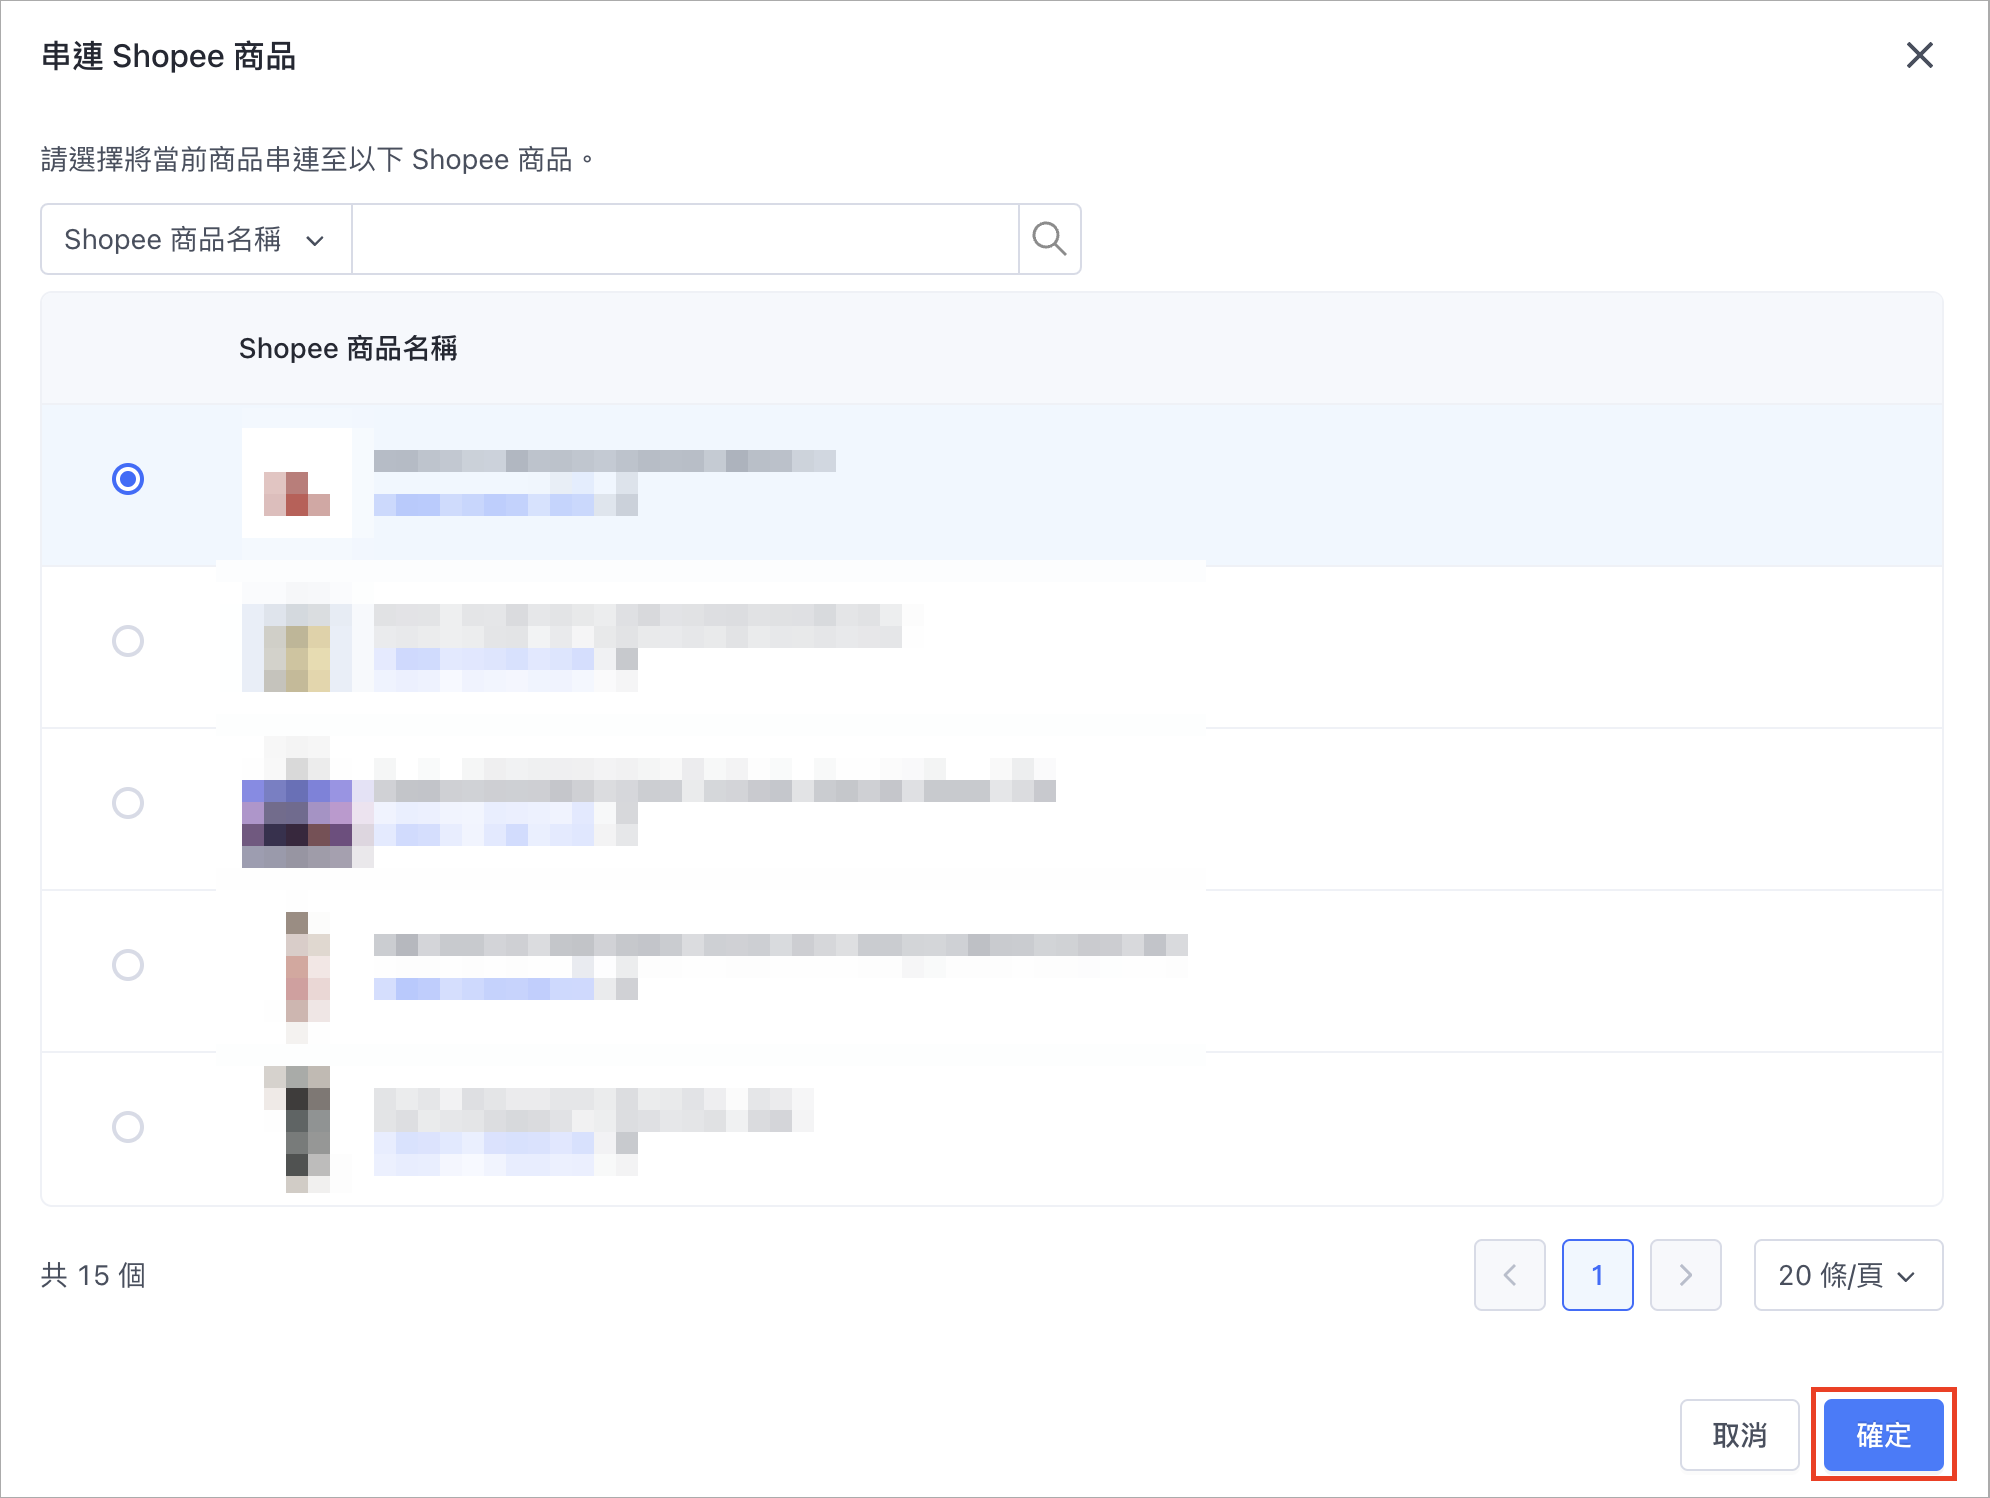The width and height of the screenshot is (1990, 1498).
Task: Open the 20 條/頁 page size dropdown
Action: 1848,1275
